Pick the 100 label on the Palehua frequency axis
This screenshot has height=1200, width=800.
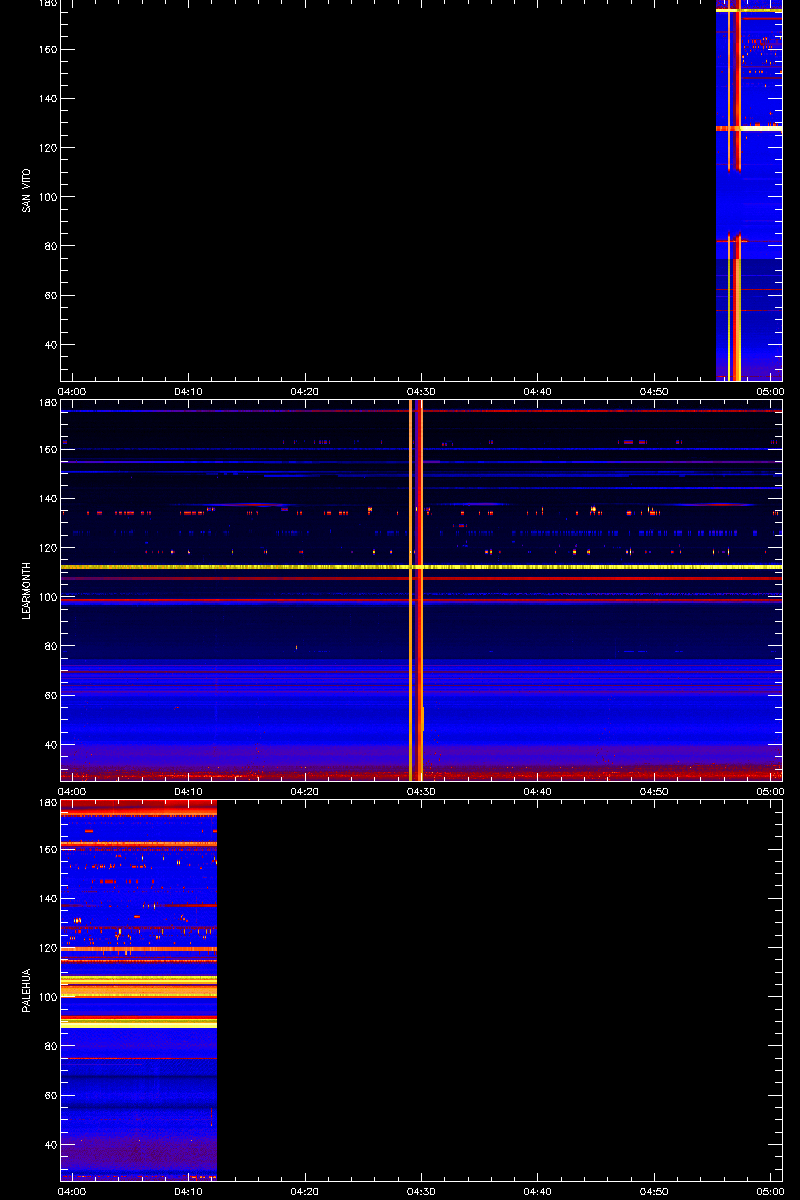pyautogui.click(x=47, y=997)
